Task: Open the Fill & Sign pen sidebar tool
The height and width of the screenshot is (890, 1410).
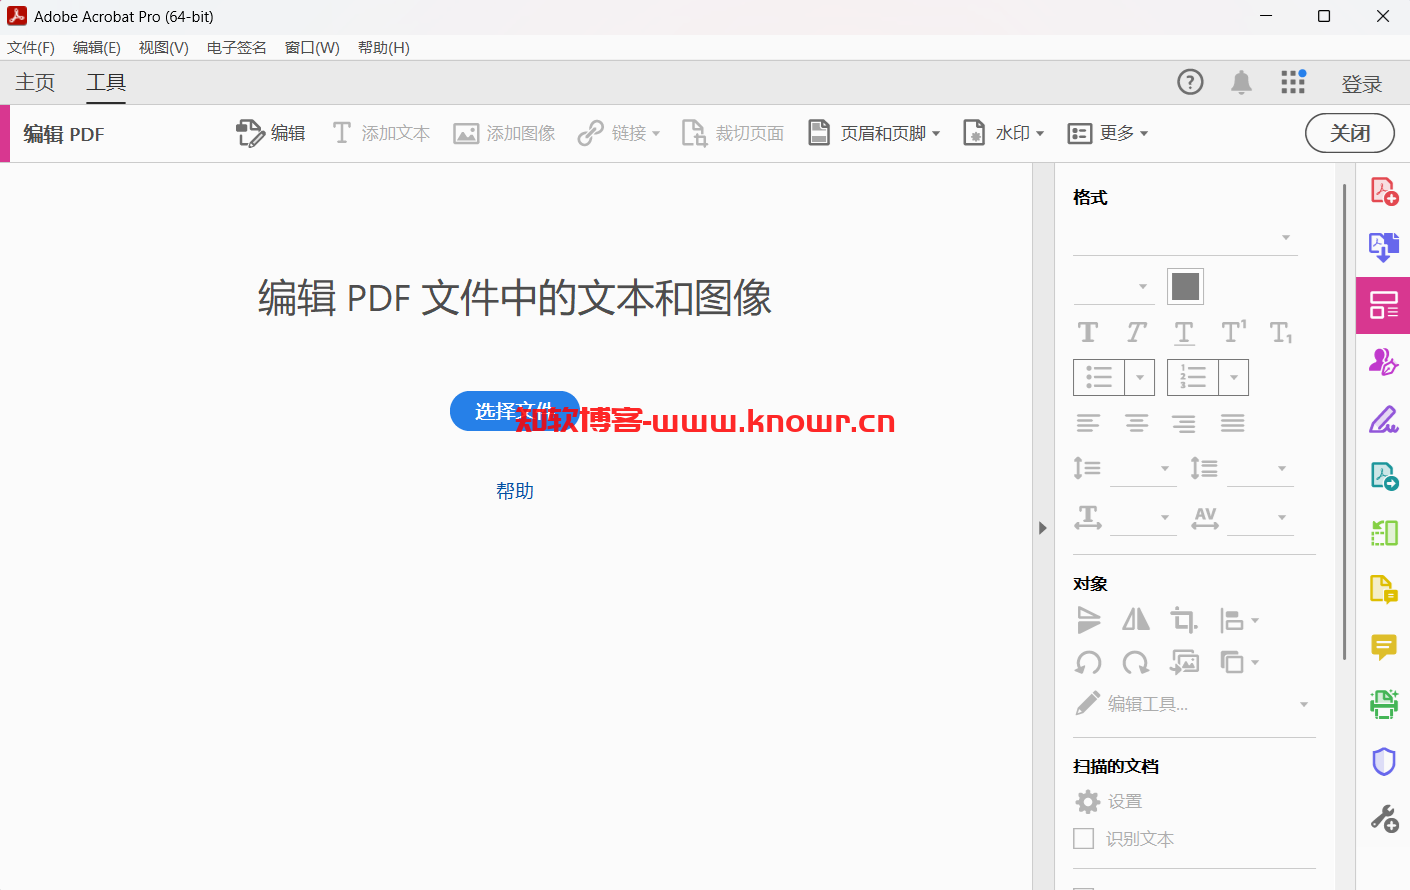Action: pyautogui.click(x=1384, y=419)
